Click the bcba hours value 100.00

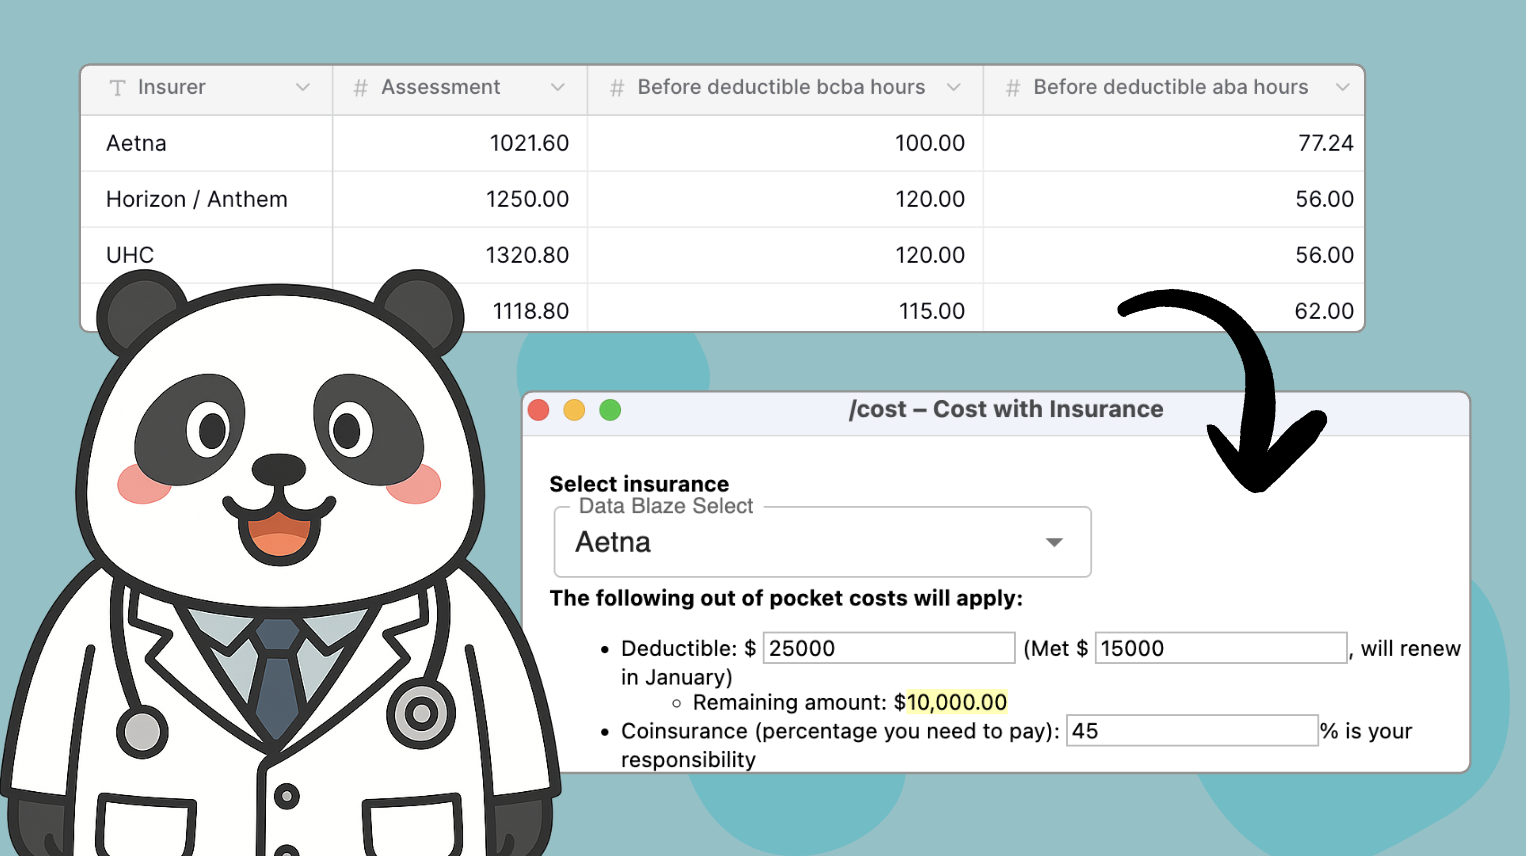click(x=930, y=143)
